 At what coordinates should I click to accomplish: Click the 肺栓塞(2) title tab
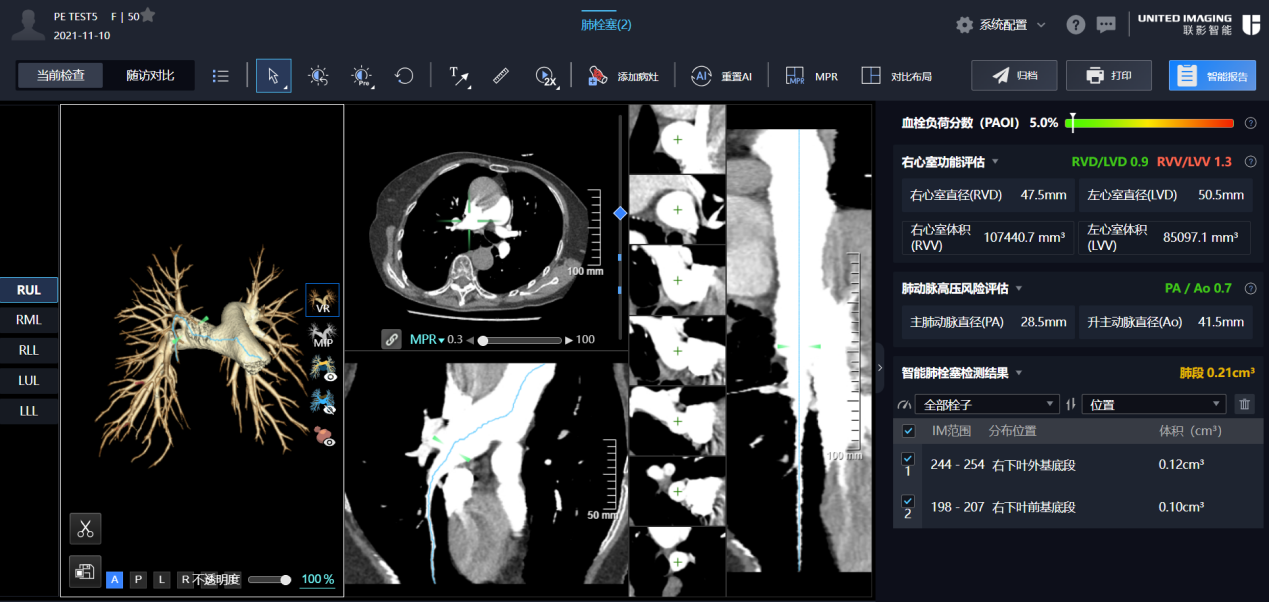[606, 24]
